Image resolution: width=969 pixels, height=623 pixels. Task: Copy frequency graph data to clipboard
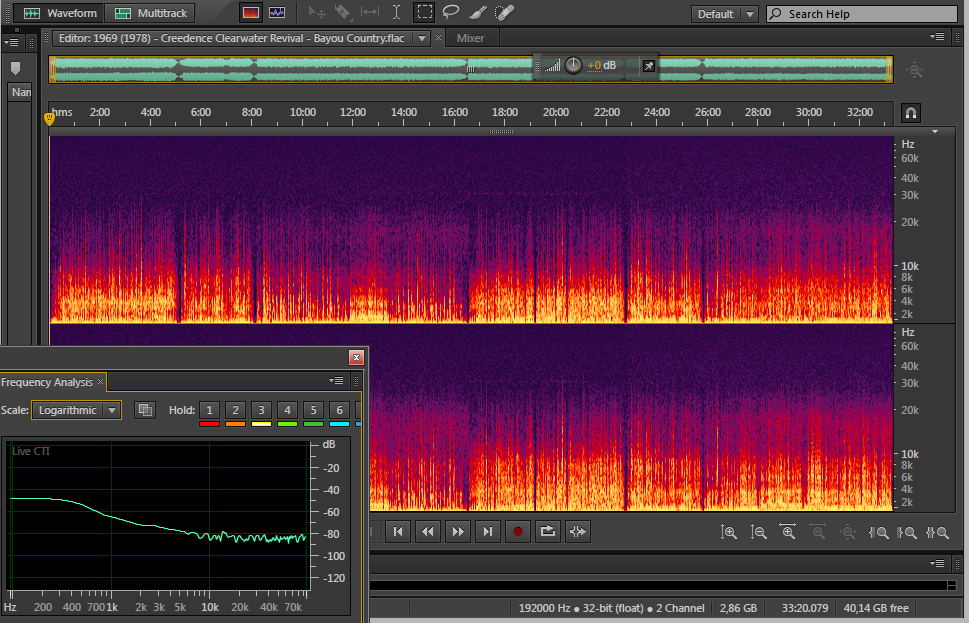click(145, 410)
